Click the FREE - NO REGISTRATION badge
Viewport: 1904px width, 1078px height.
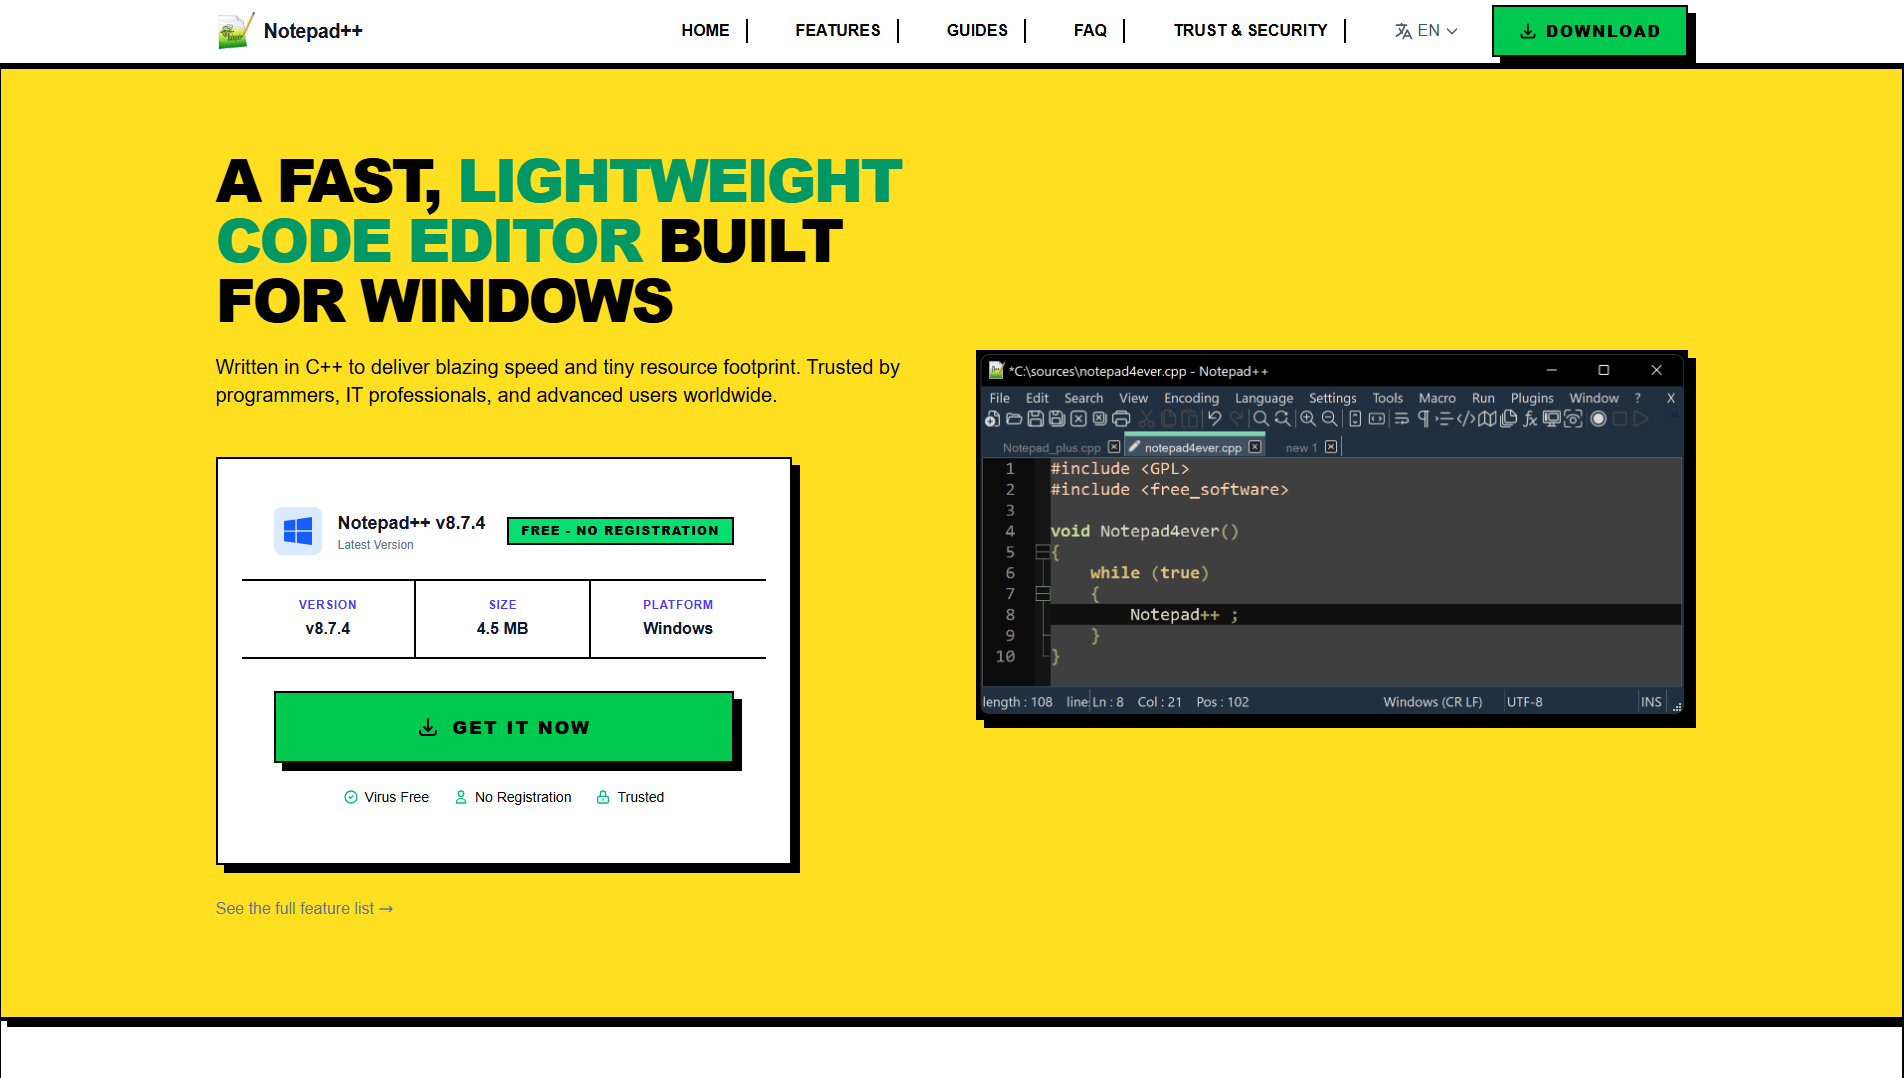(620, 531)
